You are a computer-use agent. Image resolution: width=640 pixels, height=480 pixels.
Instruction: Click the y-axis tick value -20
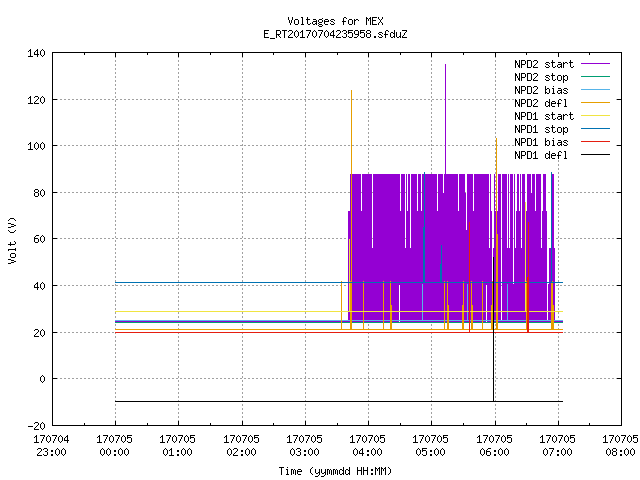[36, 426]
